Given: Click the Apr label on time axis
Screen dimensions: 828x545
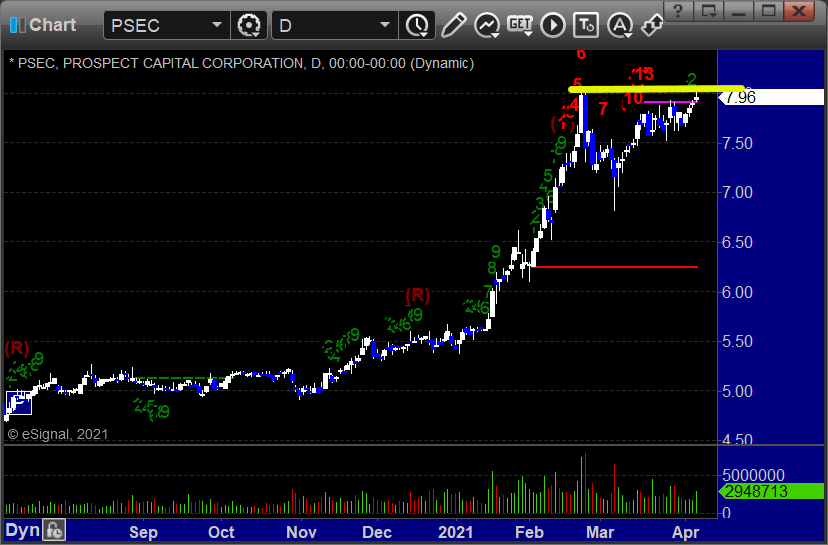Looking at the screenshot, I should [685, 532].
